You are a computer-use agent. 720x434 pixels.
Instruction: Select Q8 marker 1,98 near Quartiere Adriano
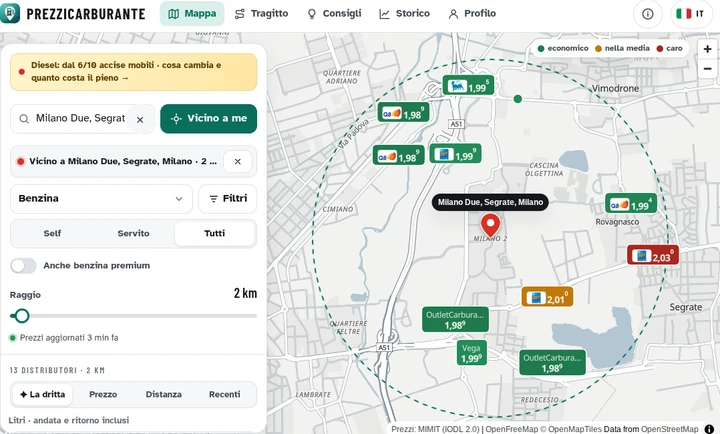pyautogui.click(x=404, y=113)
